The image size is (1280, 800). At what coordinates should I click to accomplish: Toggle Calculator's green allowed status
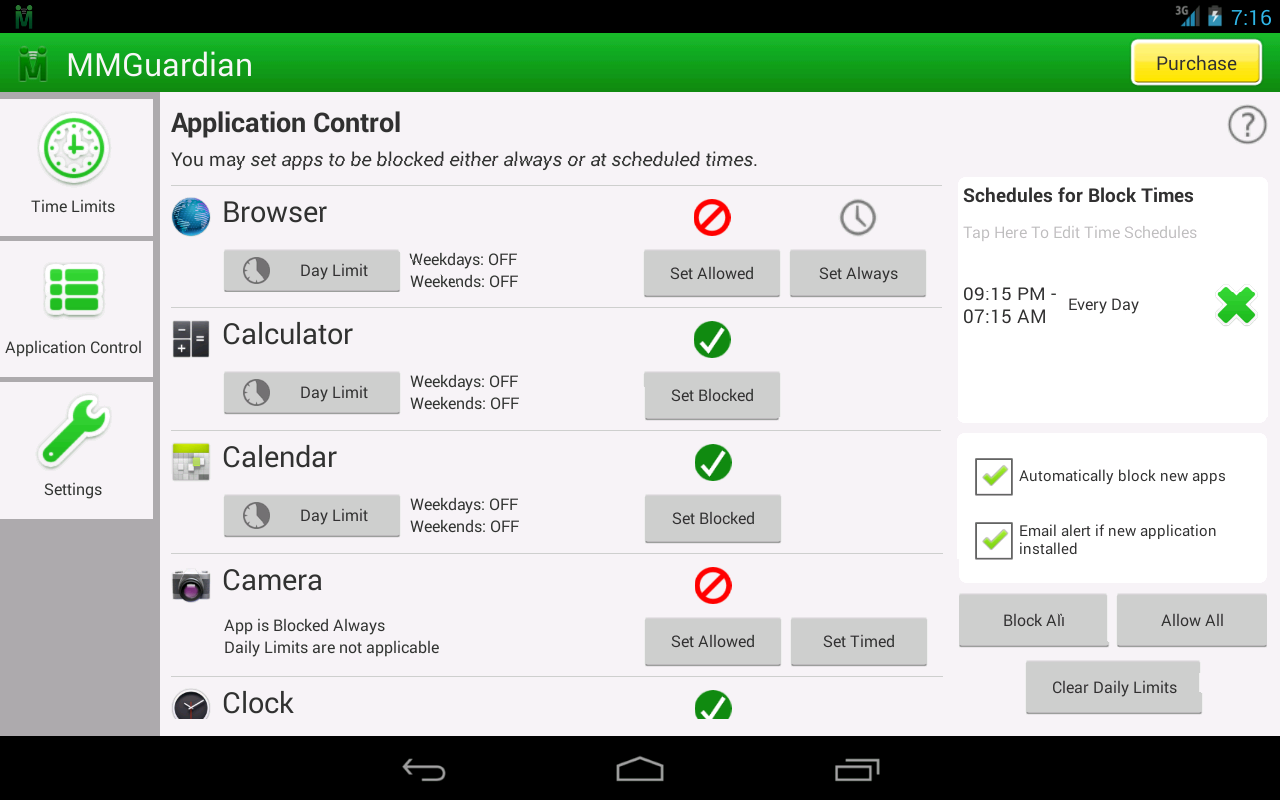click(712, 340)
